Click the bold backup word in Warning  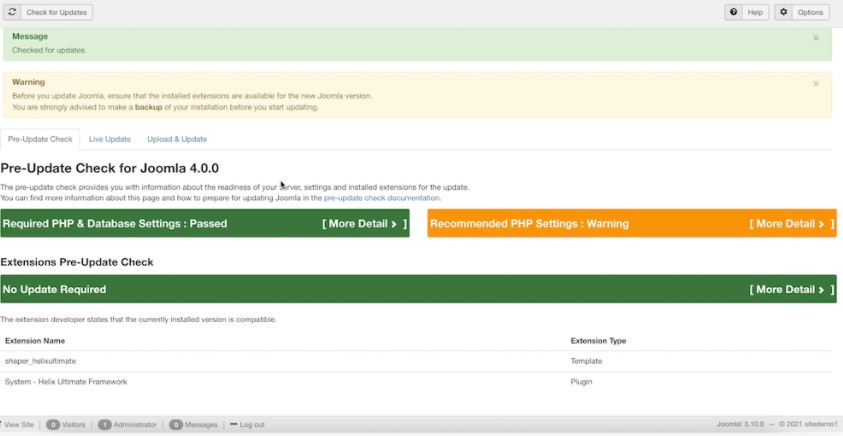(x=148, y=107)
